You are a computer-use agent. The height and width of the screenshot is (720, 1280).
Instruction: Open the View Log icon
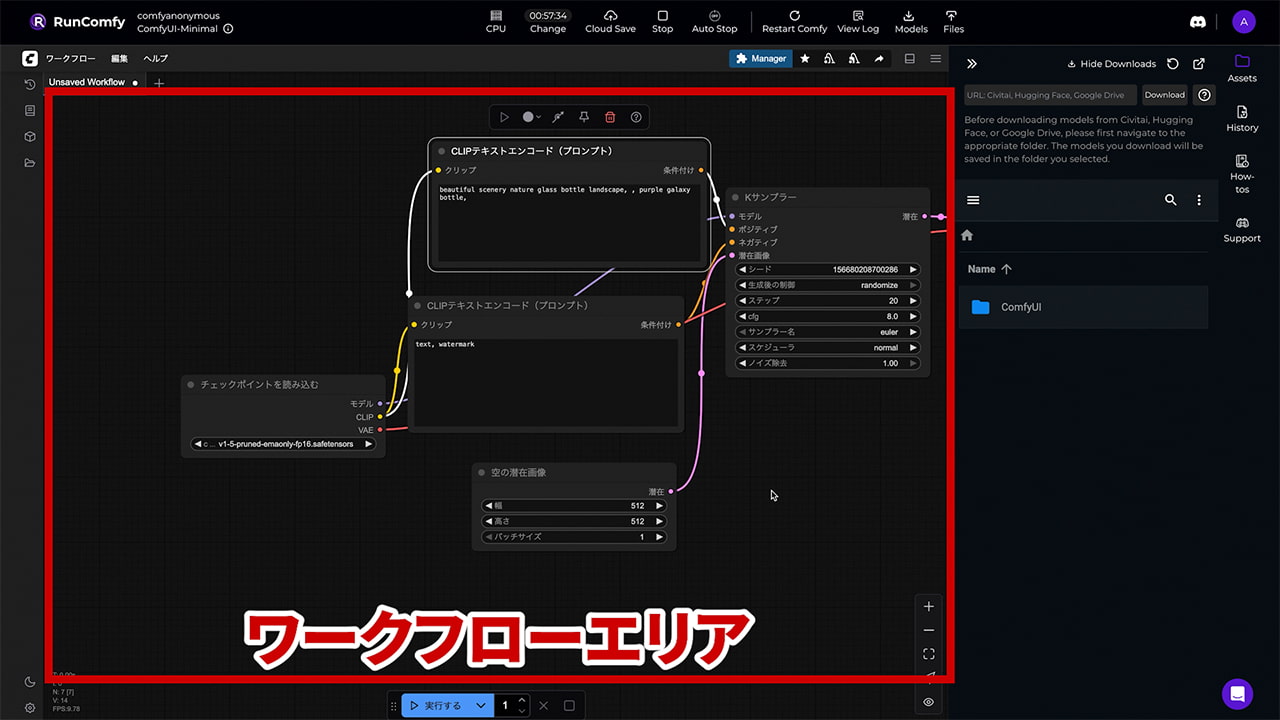pos(858,21)
